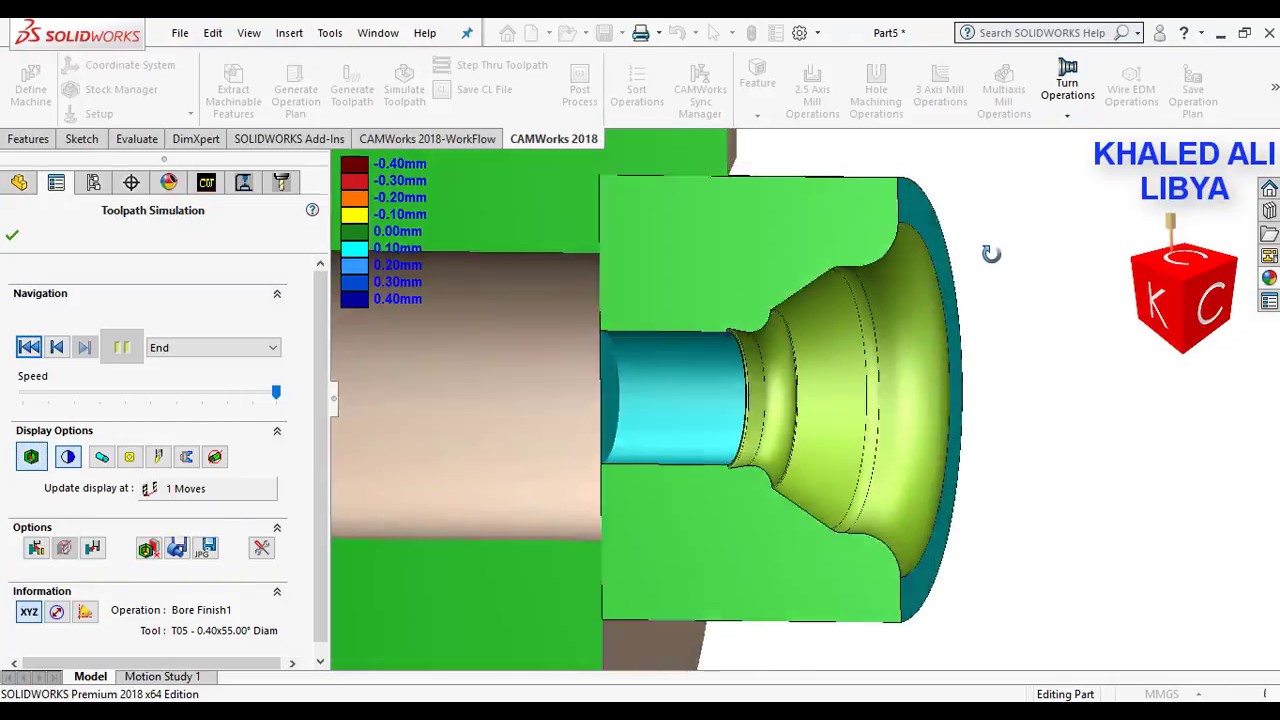Open the ConfigurationManager tab
Screen dimensions: 1280x720
pyautogui.click(x=93, y=182)
